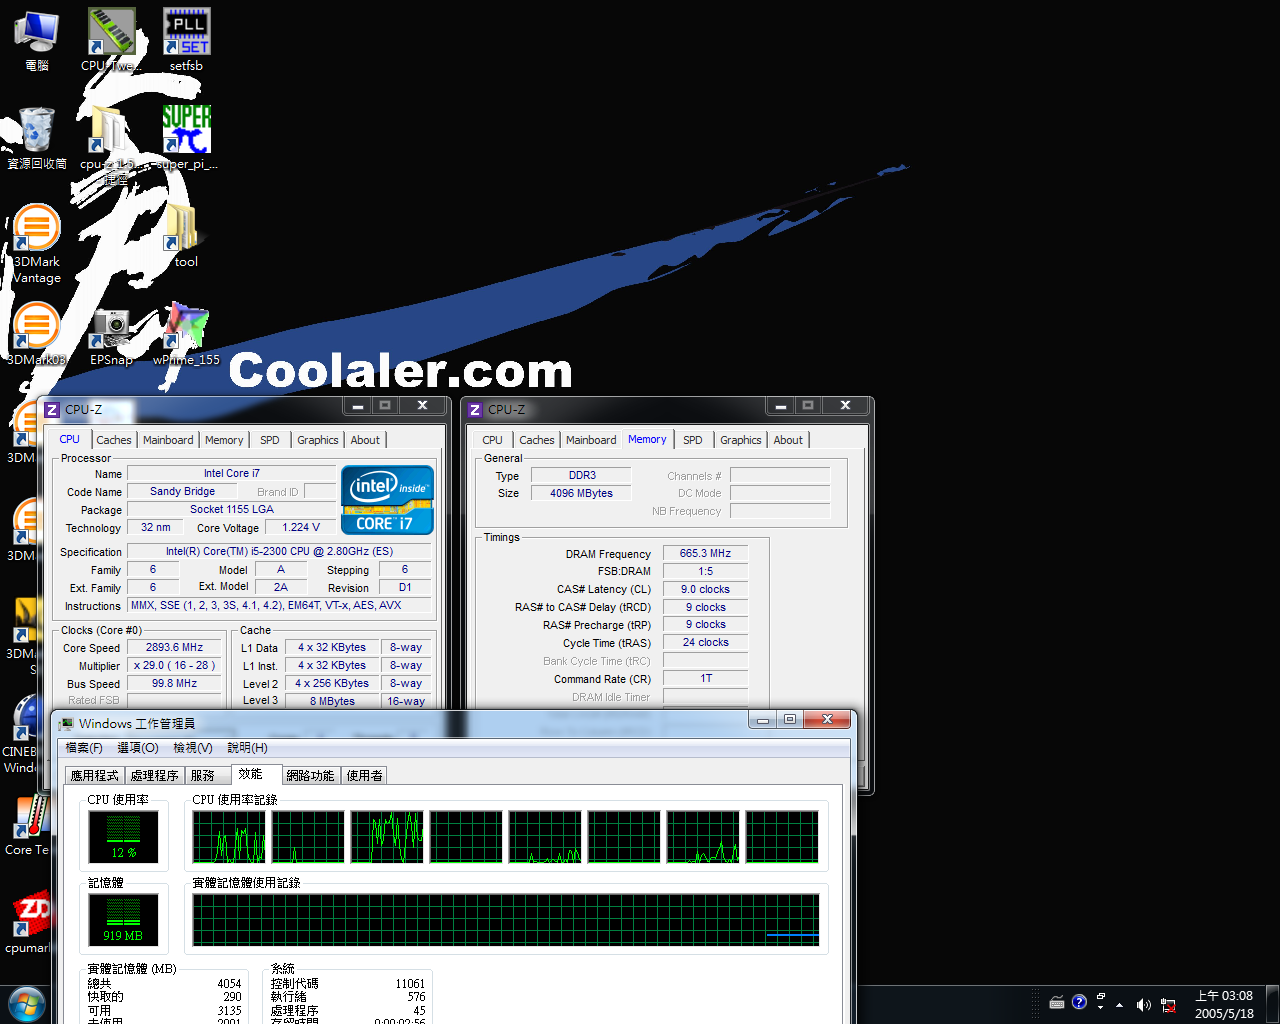Launch the CPU-Tweaker desktop shortcut
This screenshot has width=1280, height=1024.
point(110,40)
